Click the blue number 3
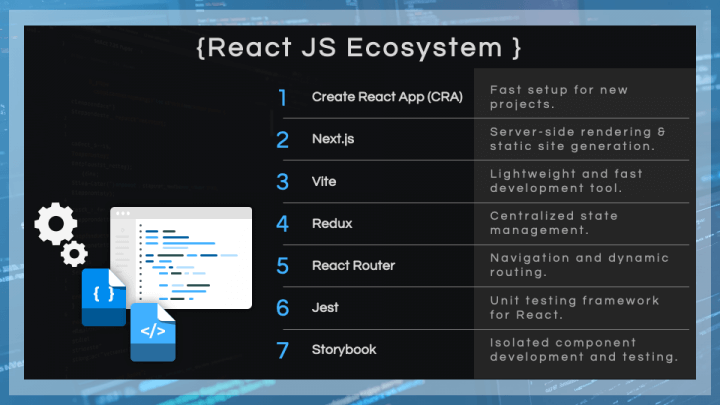Image resolution: width=720 pixels, height=405 pixels. [x=282, y=182]
